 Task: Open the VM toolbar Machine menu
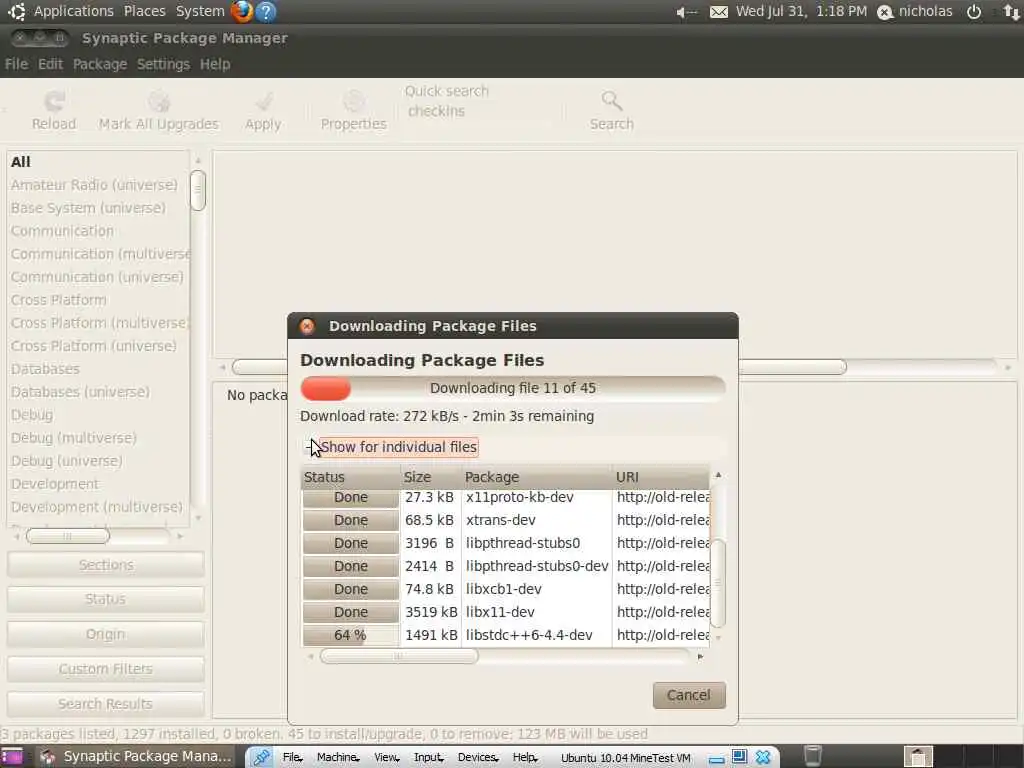pyautogui.click(x=338, y=758)
